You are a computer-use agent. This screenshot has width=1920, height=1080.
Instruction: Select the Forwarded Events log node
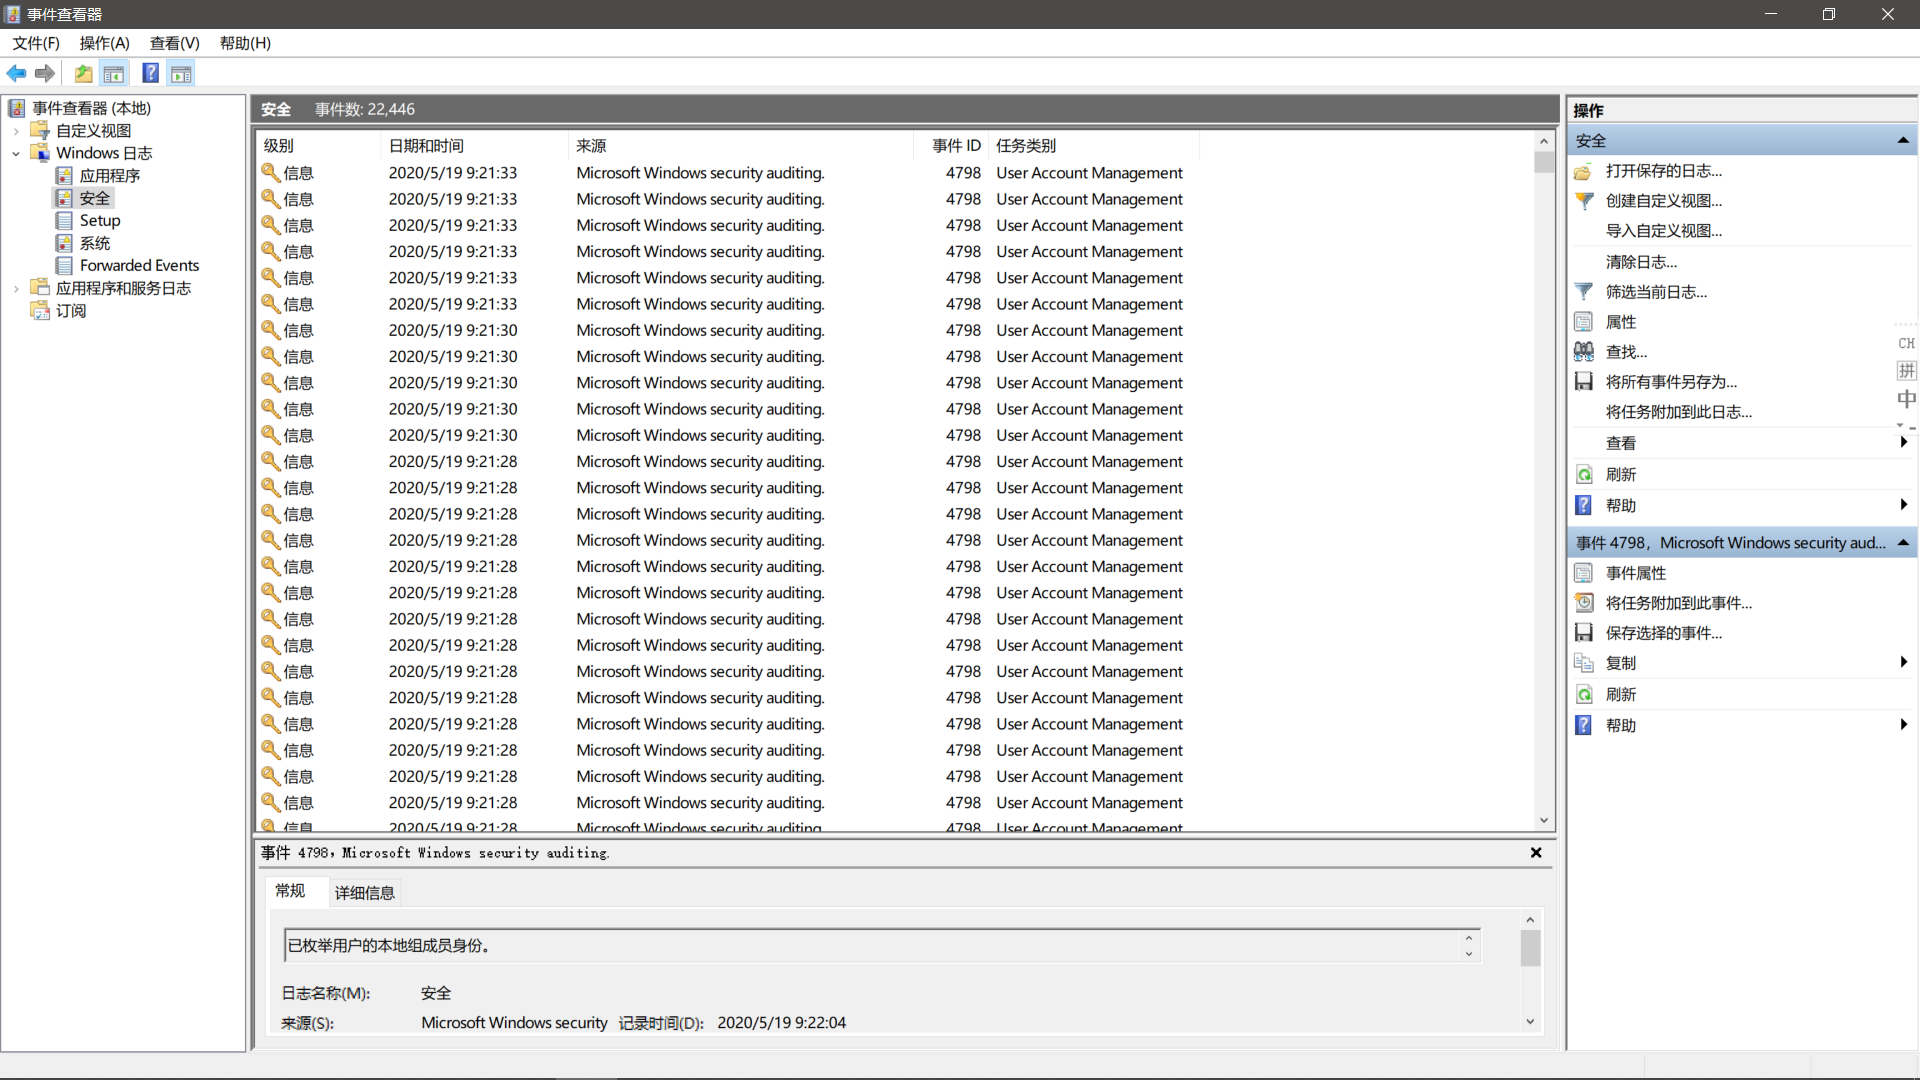141,265
